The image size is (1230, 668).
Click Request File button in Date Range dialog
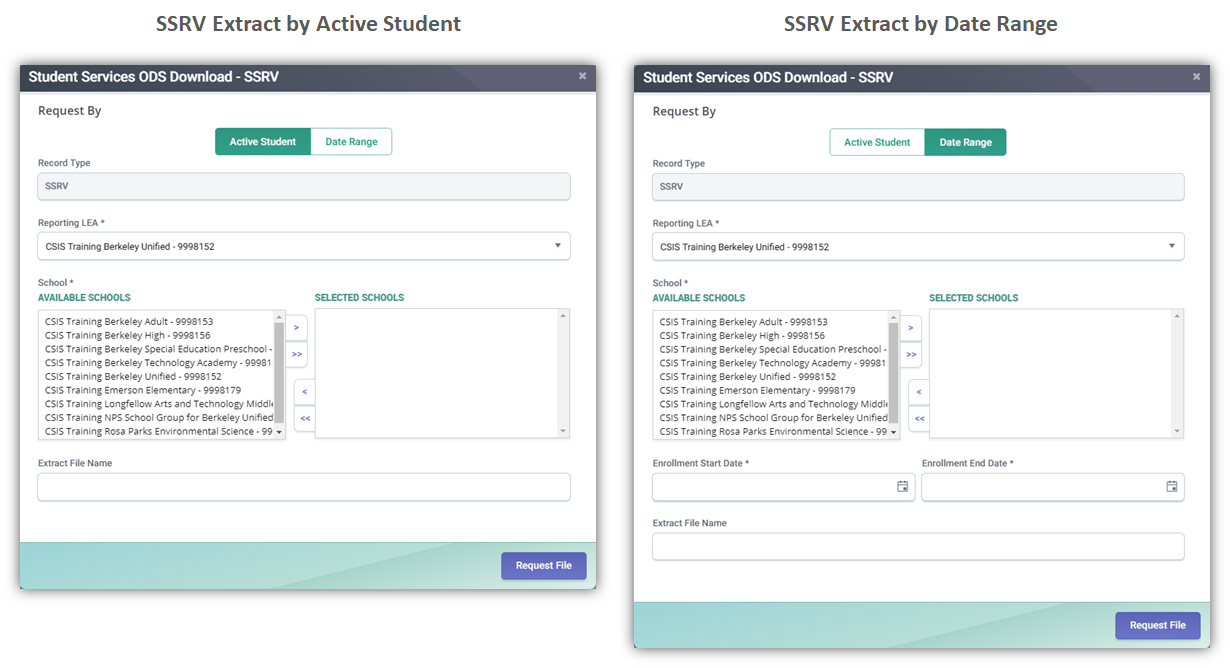click(x=1158, y=625)
